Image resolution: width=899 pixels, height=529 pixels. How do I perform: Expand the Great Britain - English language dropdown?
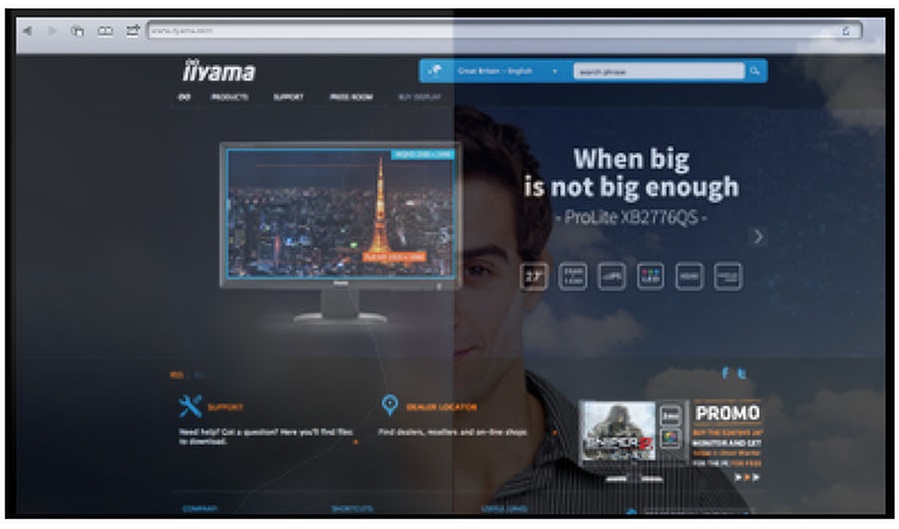(507, 71)
